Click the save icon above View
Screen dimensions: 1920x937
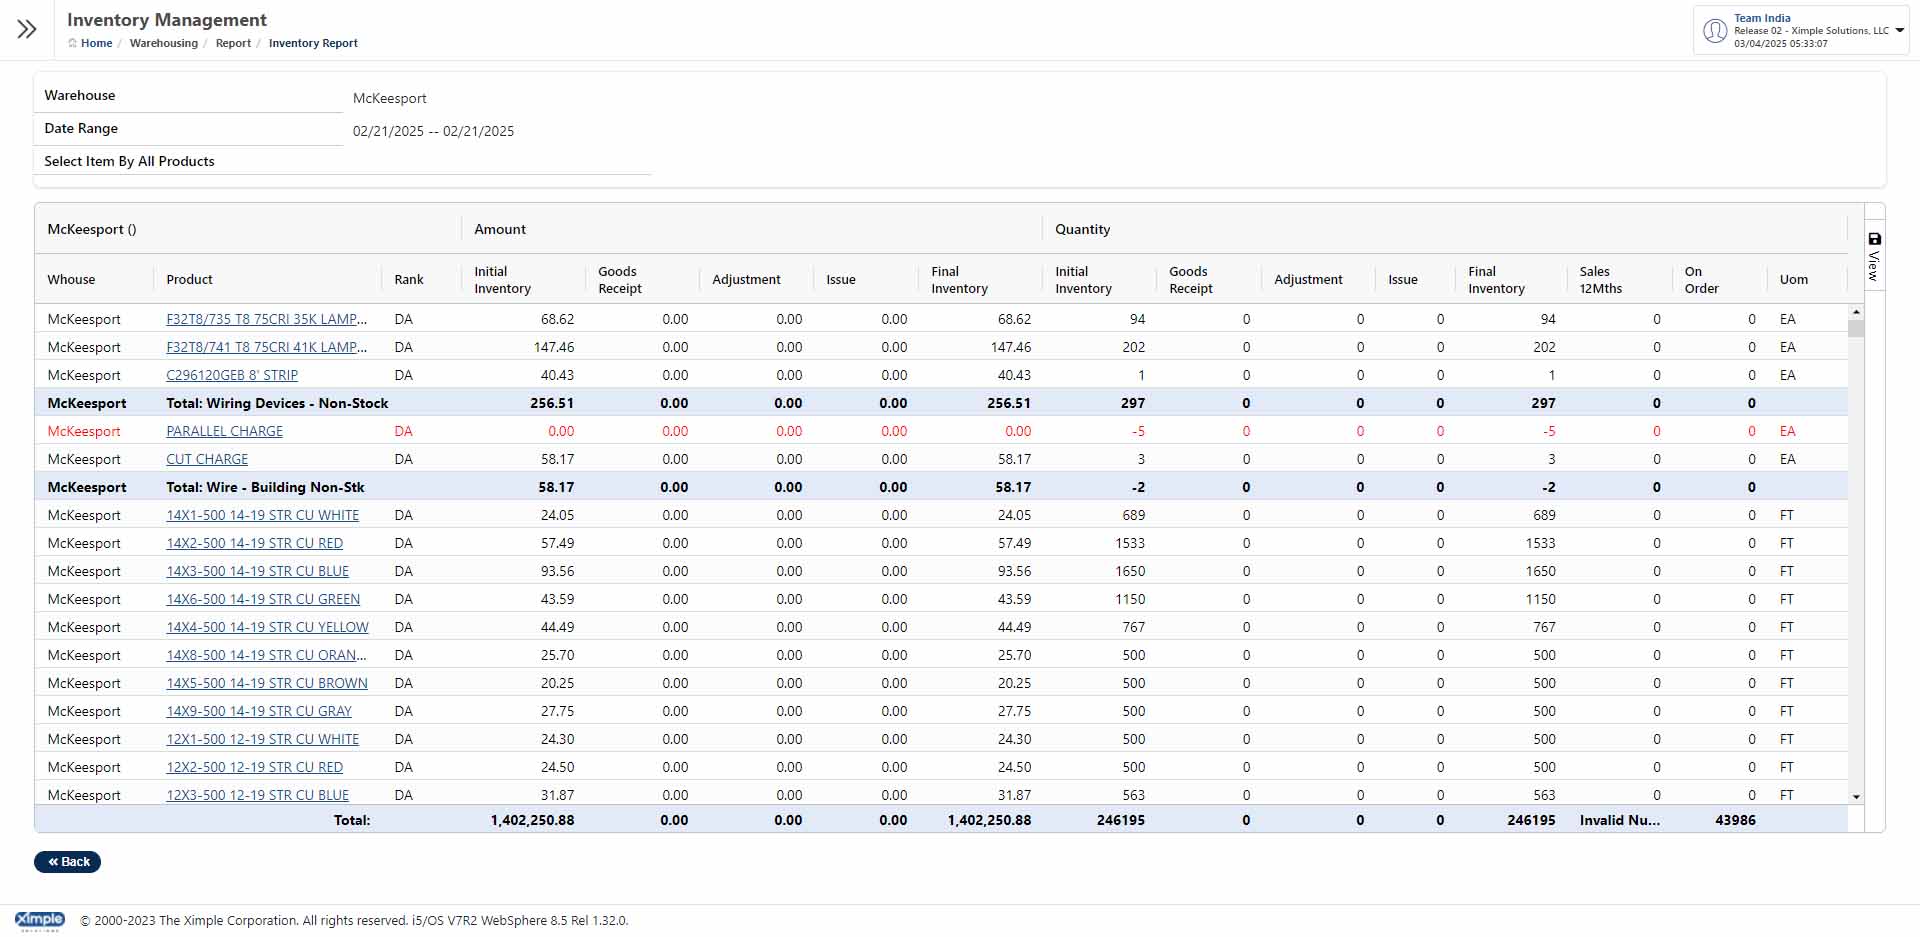1875,239
